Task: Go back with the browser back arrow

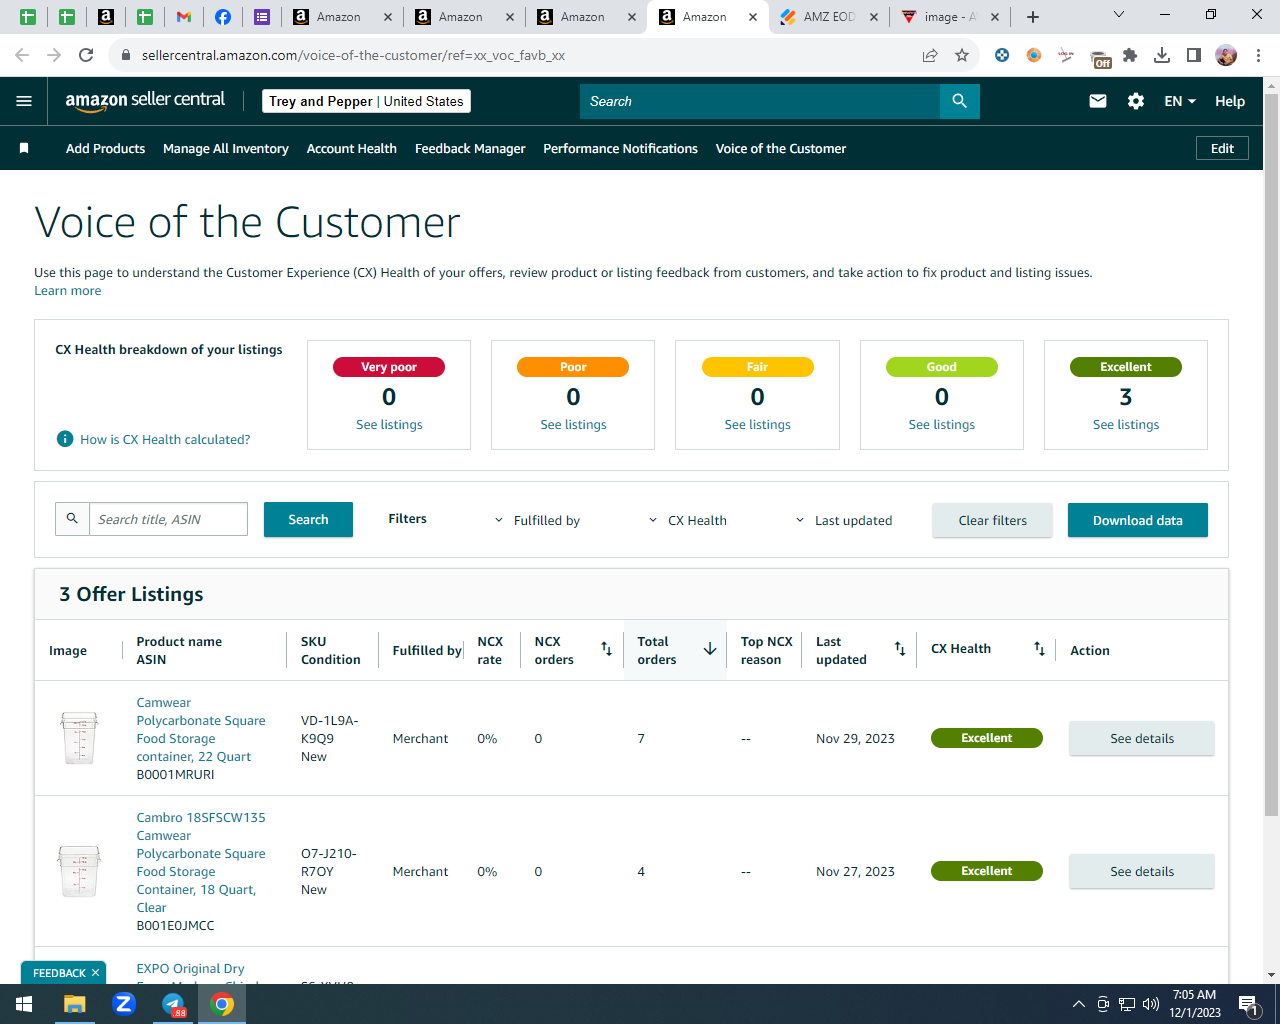Action: [22, 55]
